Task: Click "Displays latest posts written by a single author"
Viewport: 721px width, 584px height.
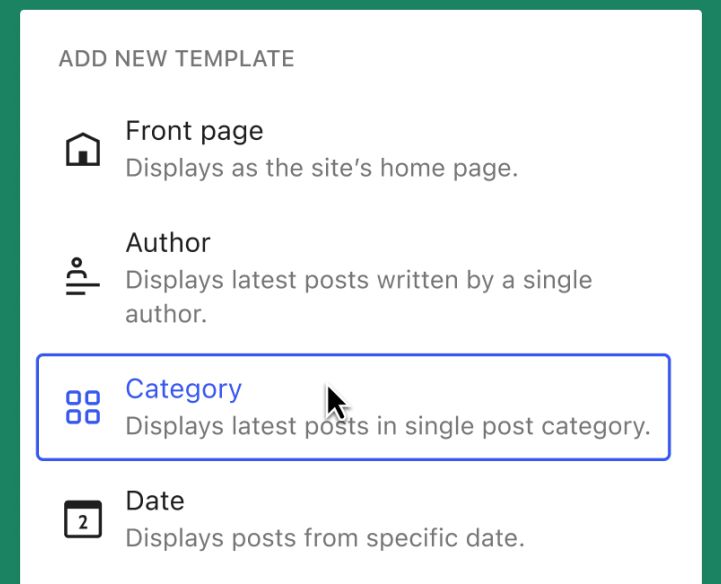Action: (358, 280)
